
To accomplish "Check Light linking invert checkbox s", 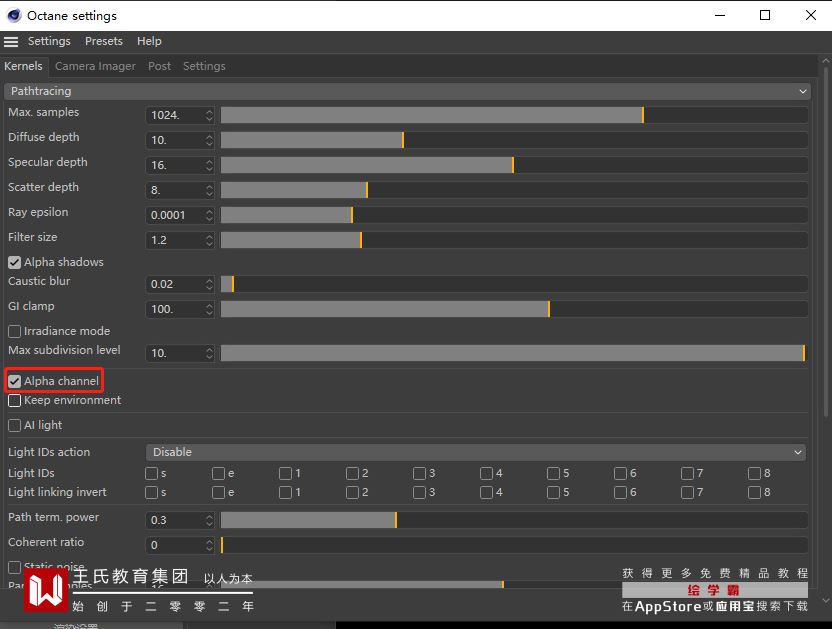I will click(x=151, y=493).
